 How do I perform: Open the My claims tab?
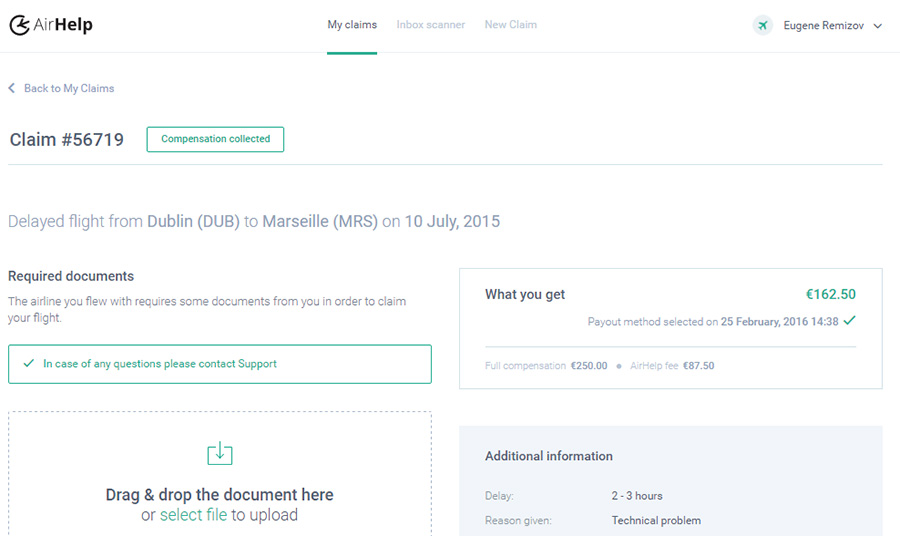352,25
